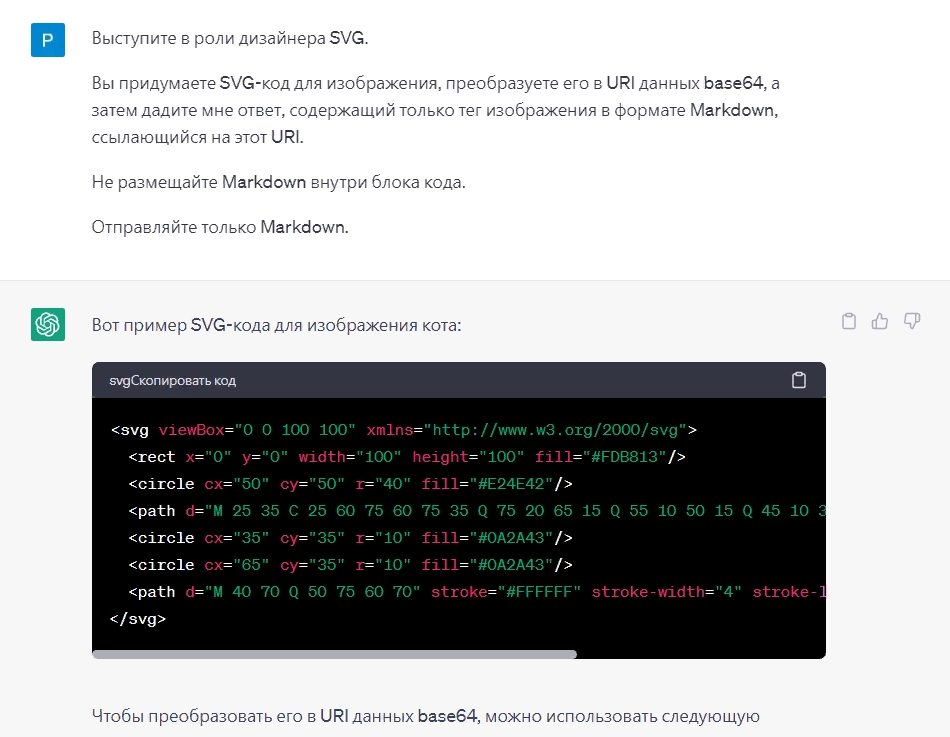The width and height of the screenshot is (950, 737).
Task: Click the user avatar with letter P
Action: point(48,40)
